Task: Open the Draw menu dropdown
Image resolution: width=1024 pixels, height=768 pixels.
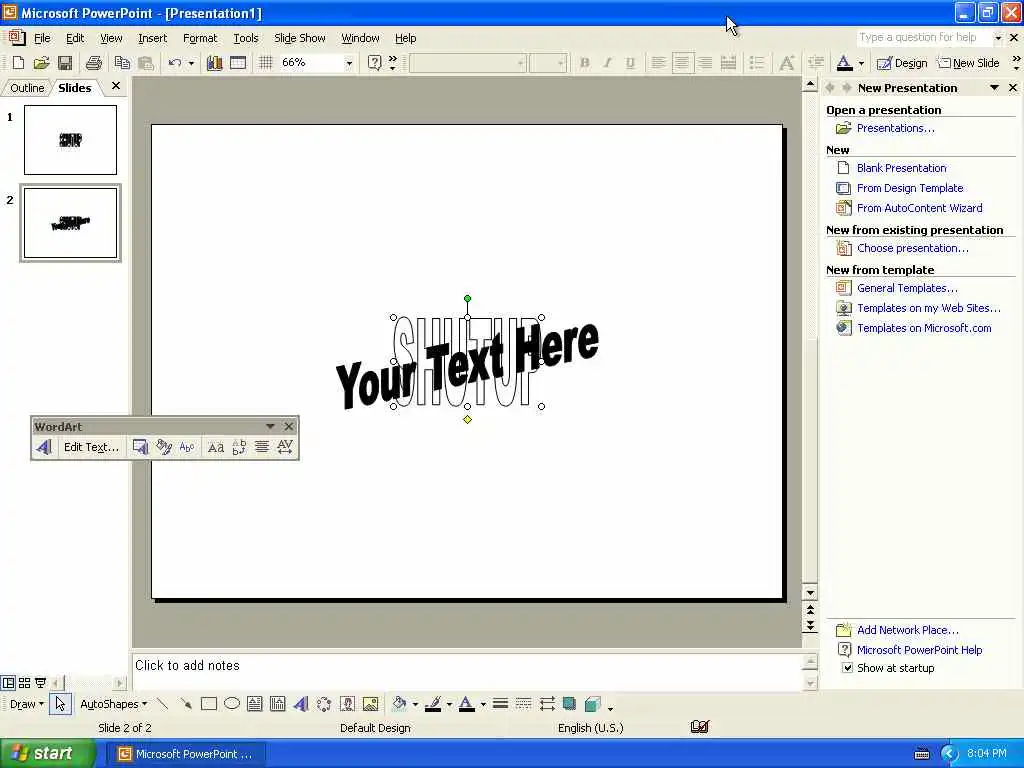Action: click(x=27, y=704)
